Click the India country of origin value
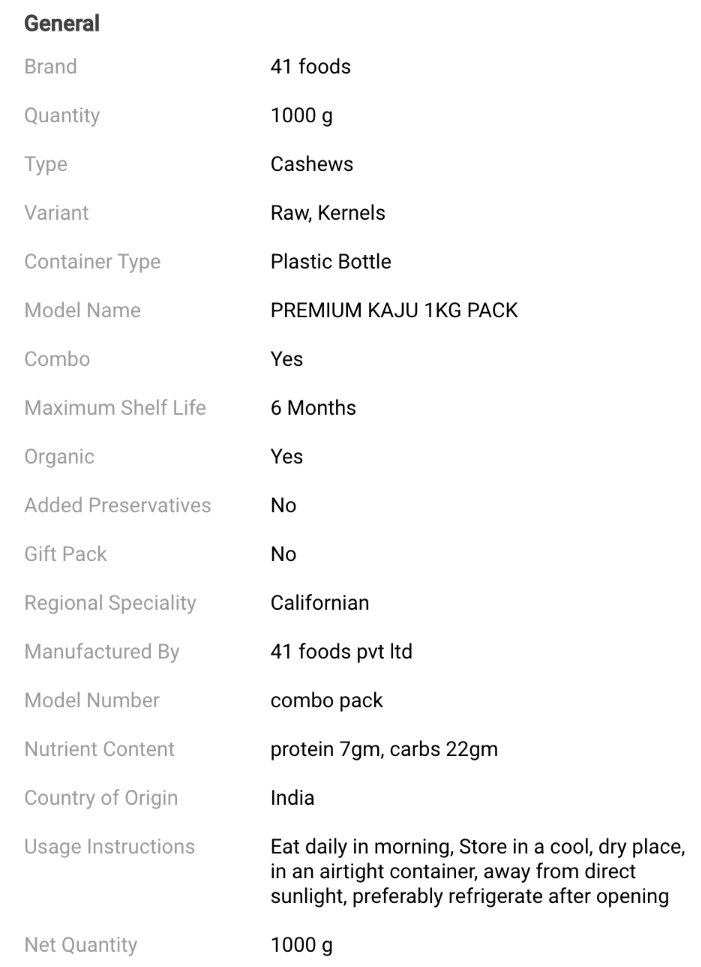The image size is (701, 967). pos(292,798)
